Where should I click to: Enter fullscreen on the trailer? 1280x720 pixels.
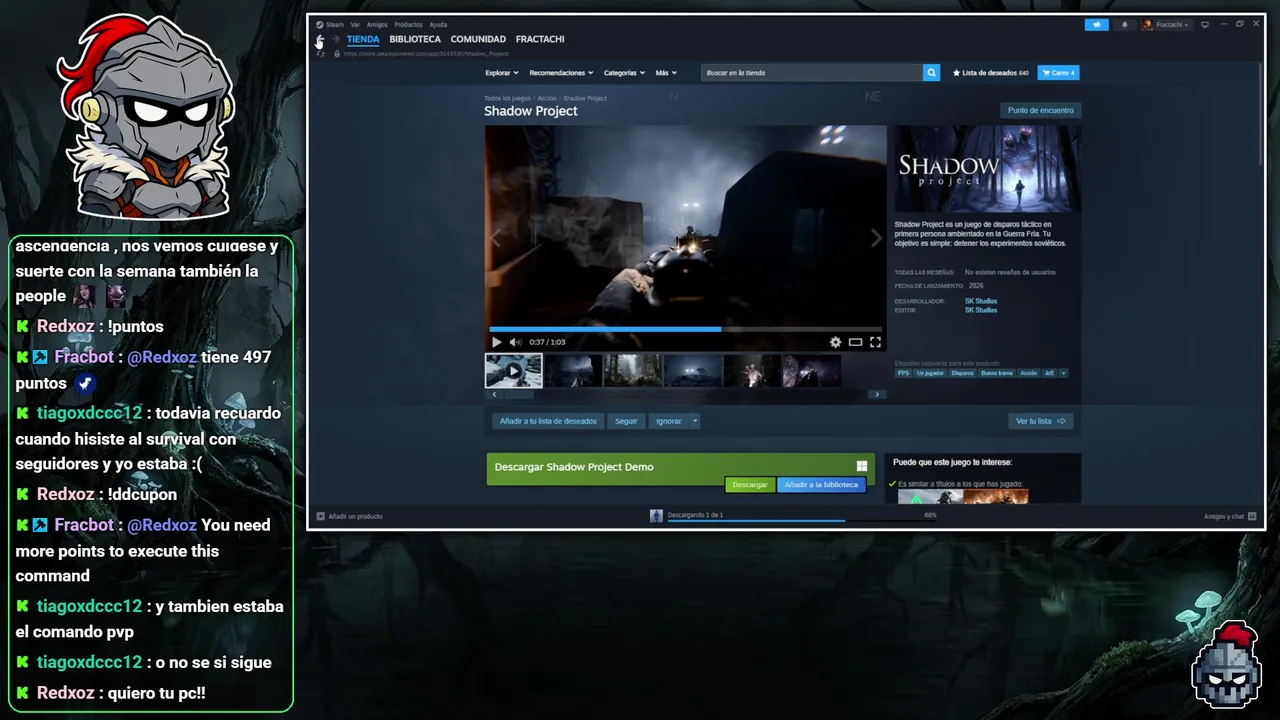(x=875, y=342)
